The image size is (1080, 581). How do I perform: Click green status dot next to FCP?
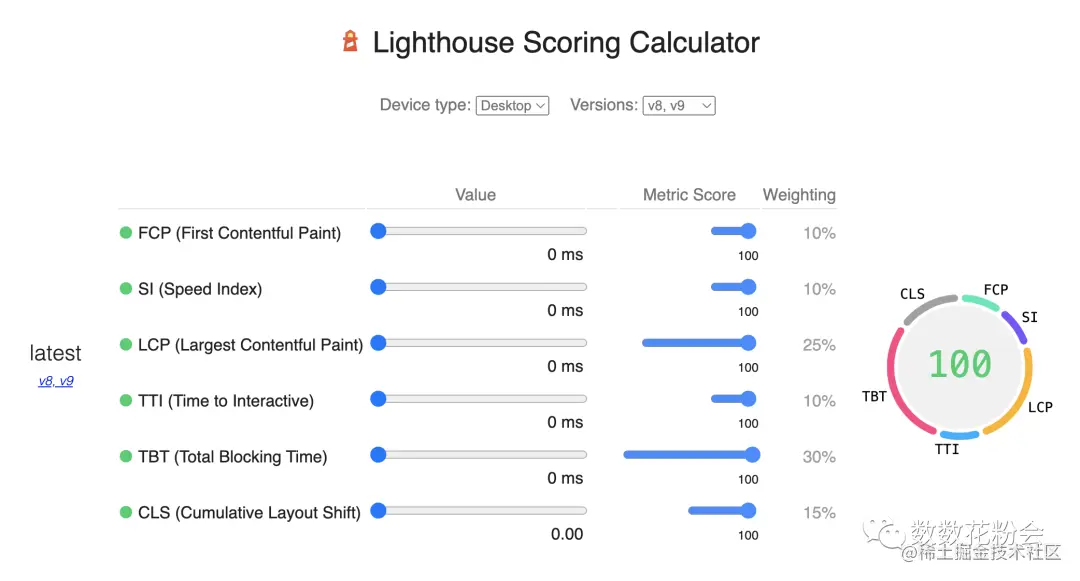125,233
